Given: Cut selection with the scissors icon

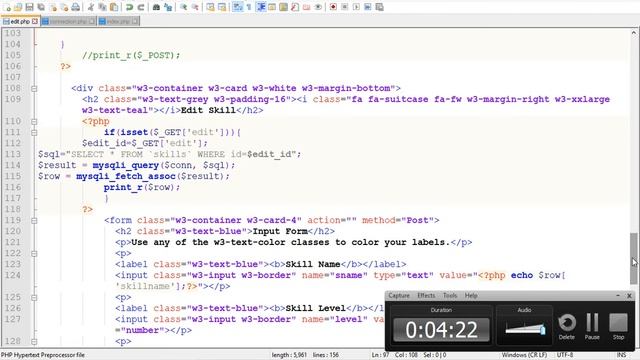Looking at the screenshot, I should (91, 7).
